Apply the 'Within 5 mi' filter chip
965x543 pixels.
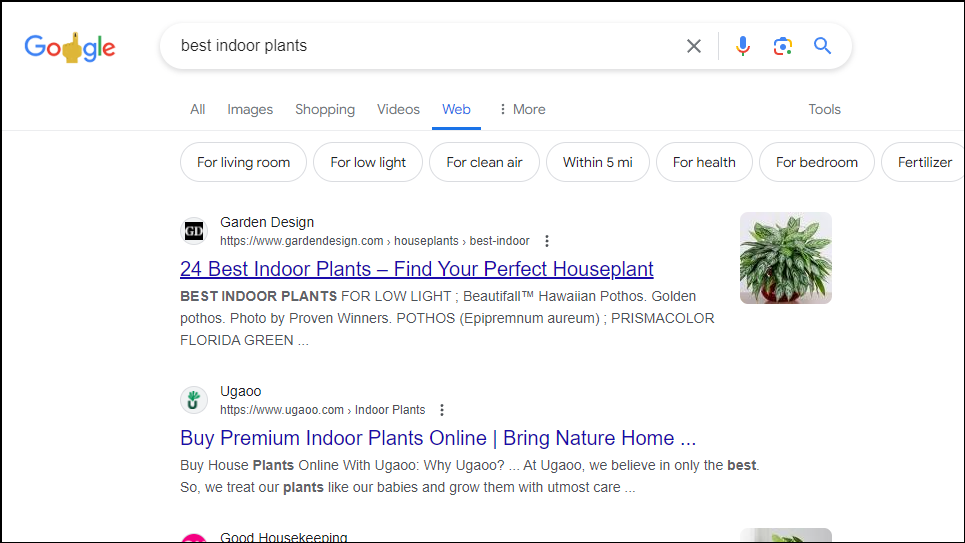tap(598, 163)
